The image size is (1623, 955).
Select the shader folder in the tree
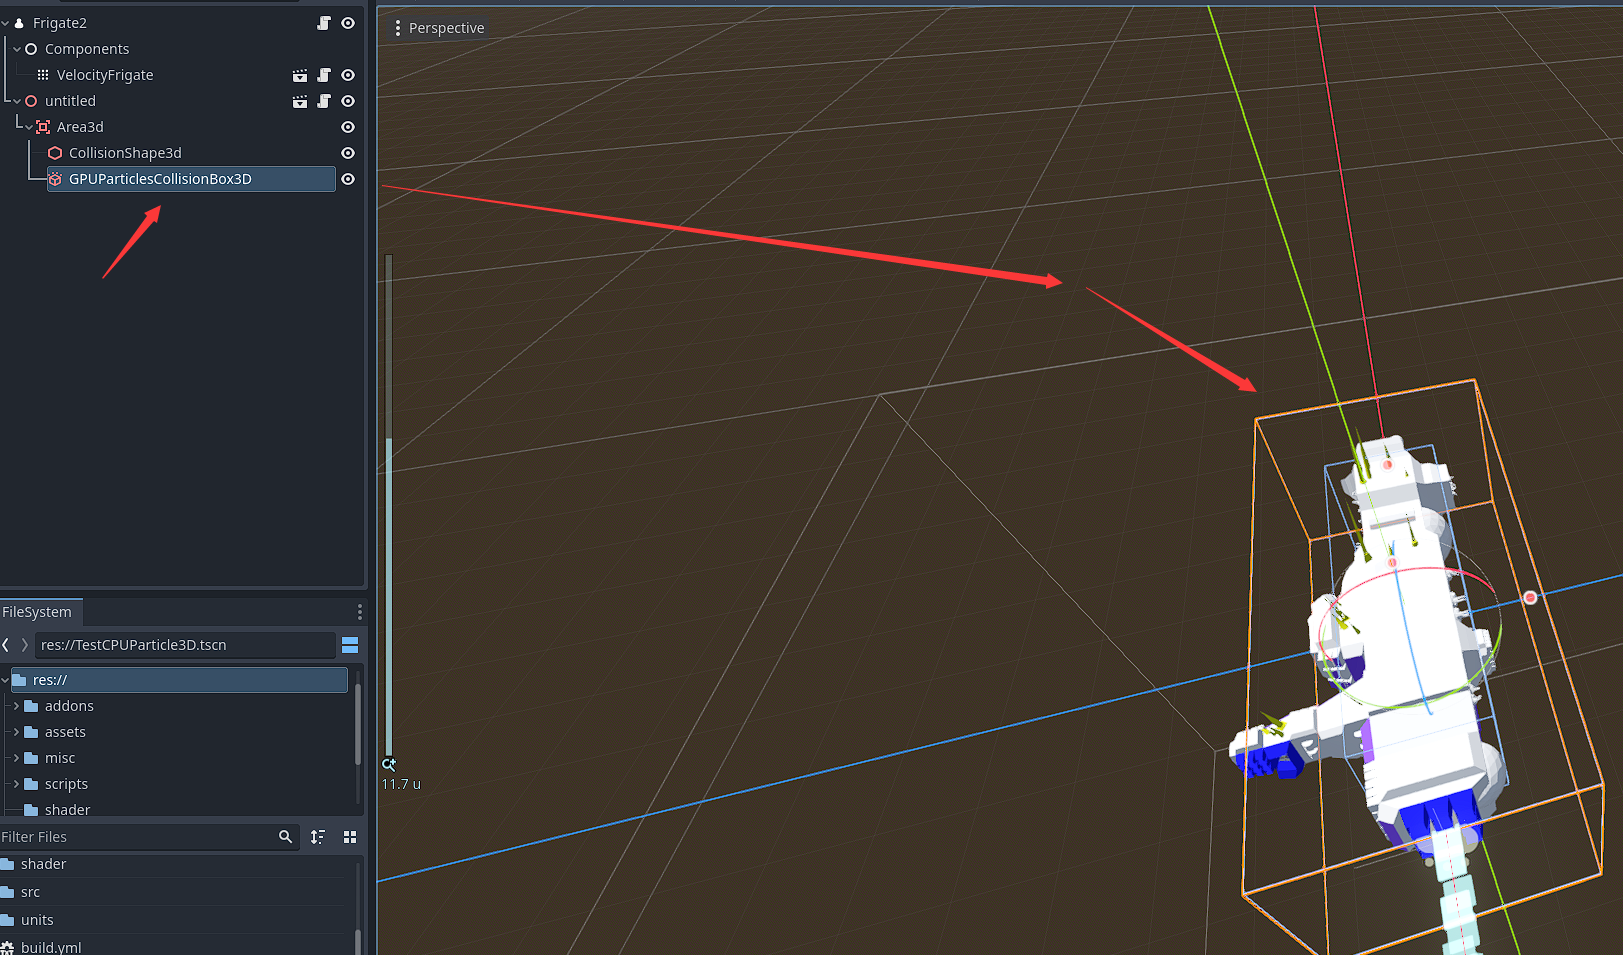click(67, 810)
